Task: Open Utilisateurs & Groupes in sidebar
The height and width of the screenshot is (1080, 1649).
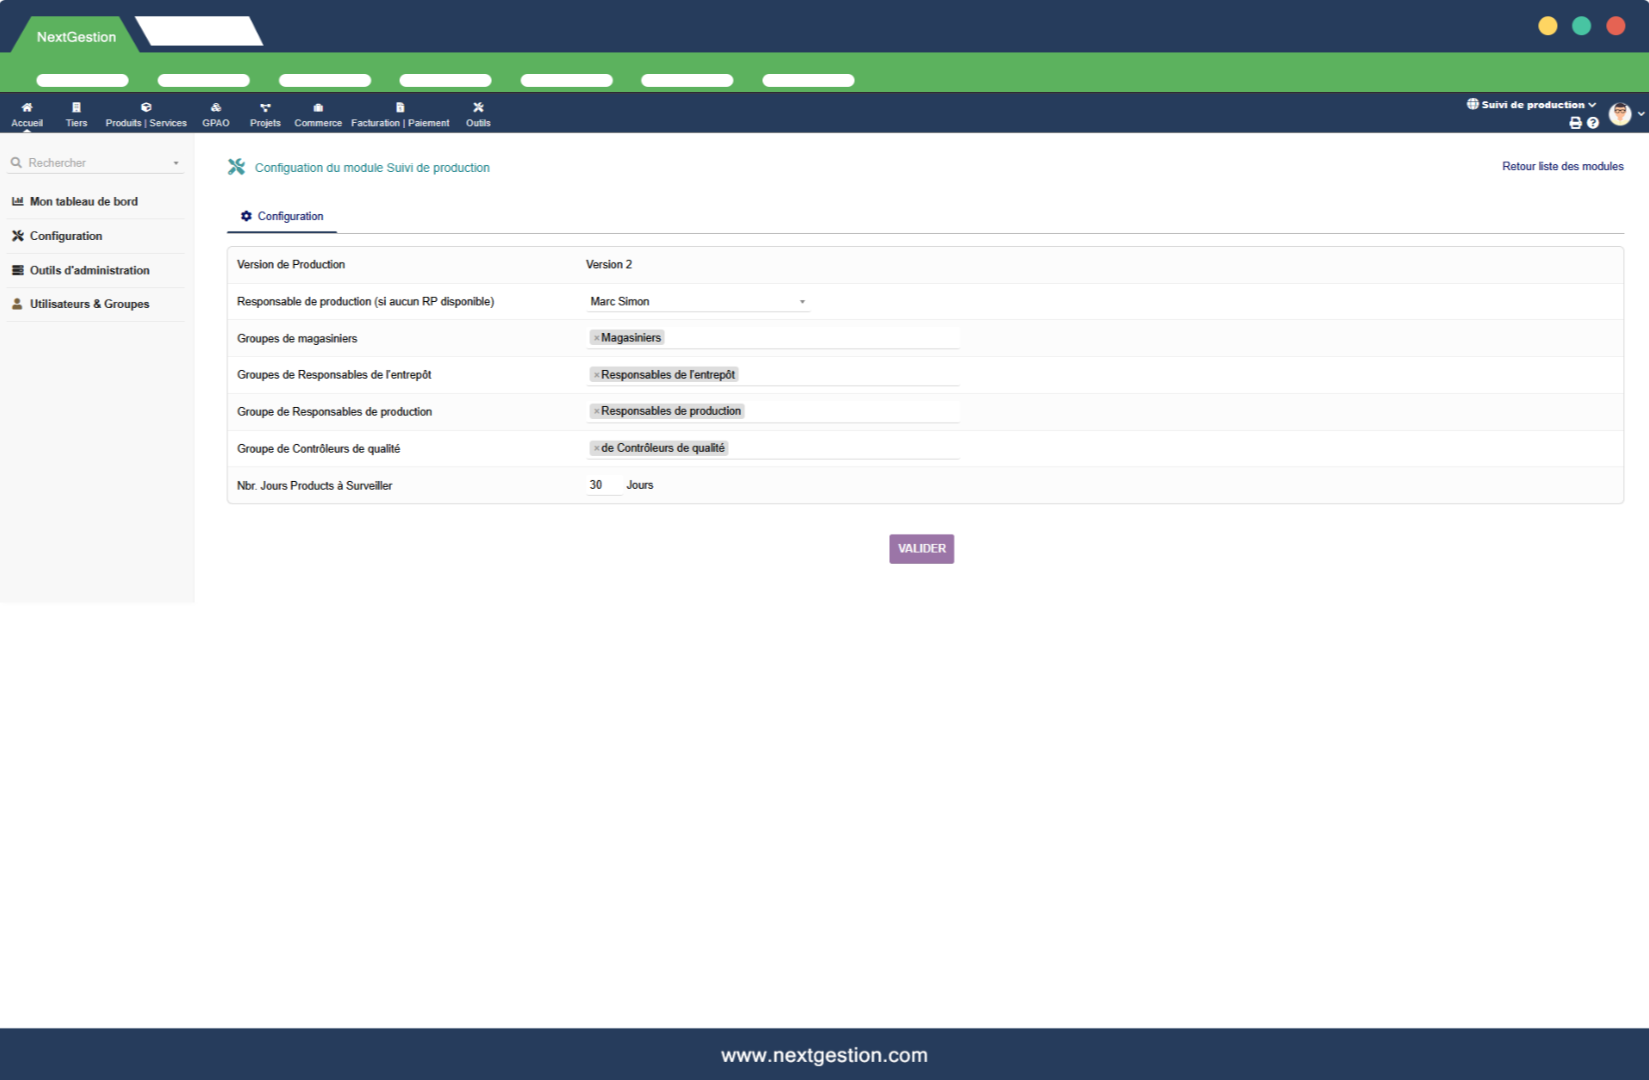Action: click(x=89, y=304)
